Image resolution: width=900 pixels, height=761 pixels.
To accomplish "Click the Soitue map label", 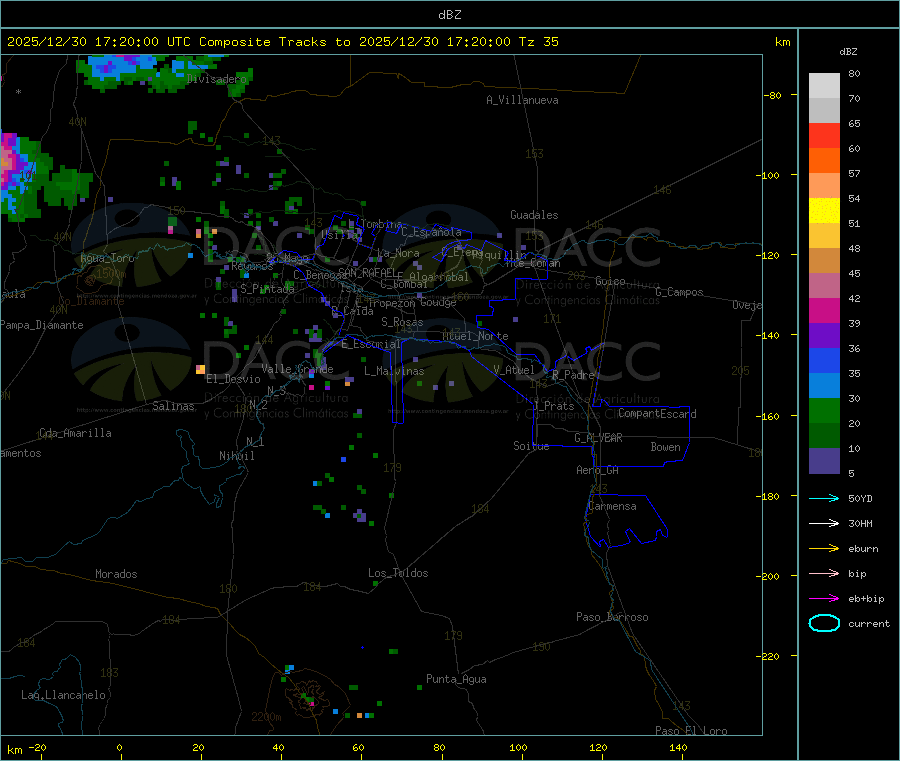I will point(531,446).
